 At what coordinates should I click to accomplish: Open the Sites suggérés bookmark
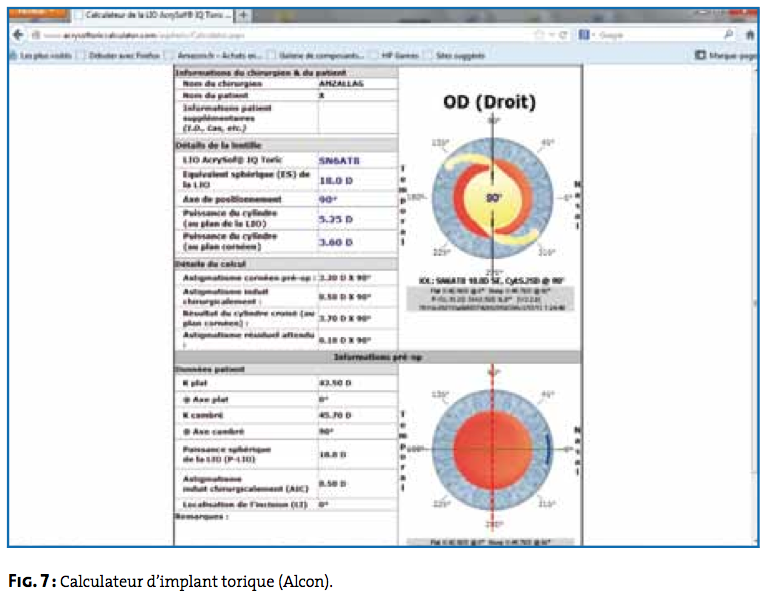coord(456,55)
